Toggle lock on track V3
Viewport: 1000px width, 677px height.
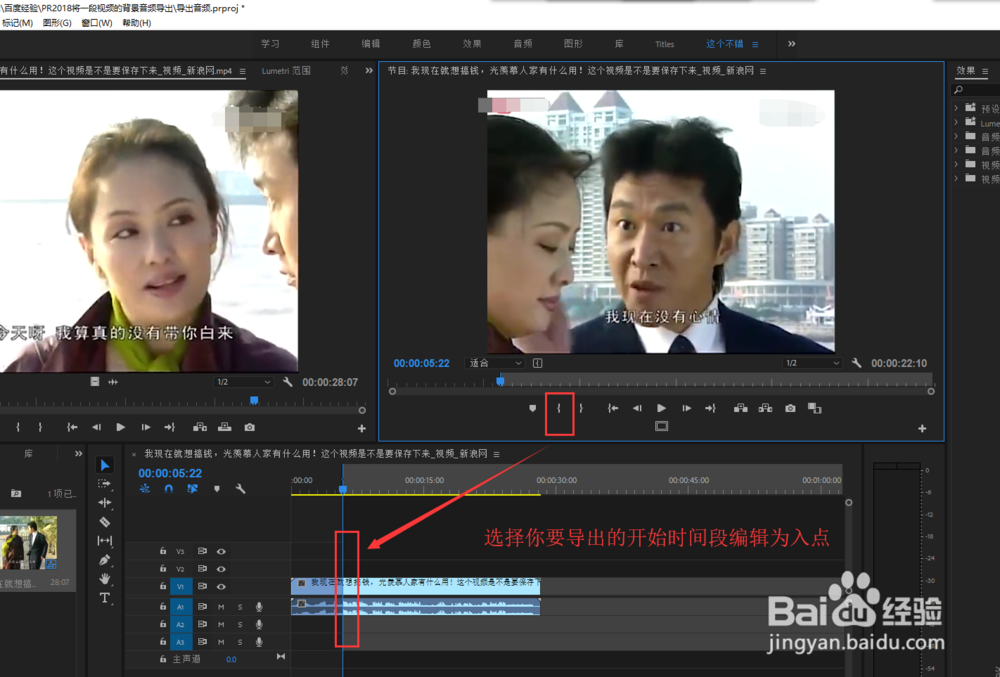pos(163,551)
